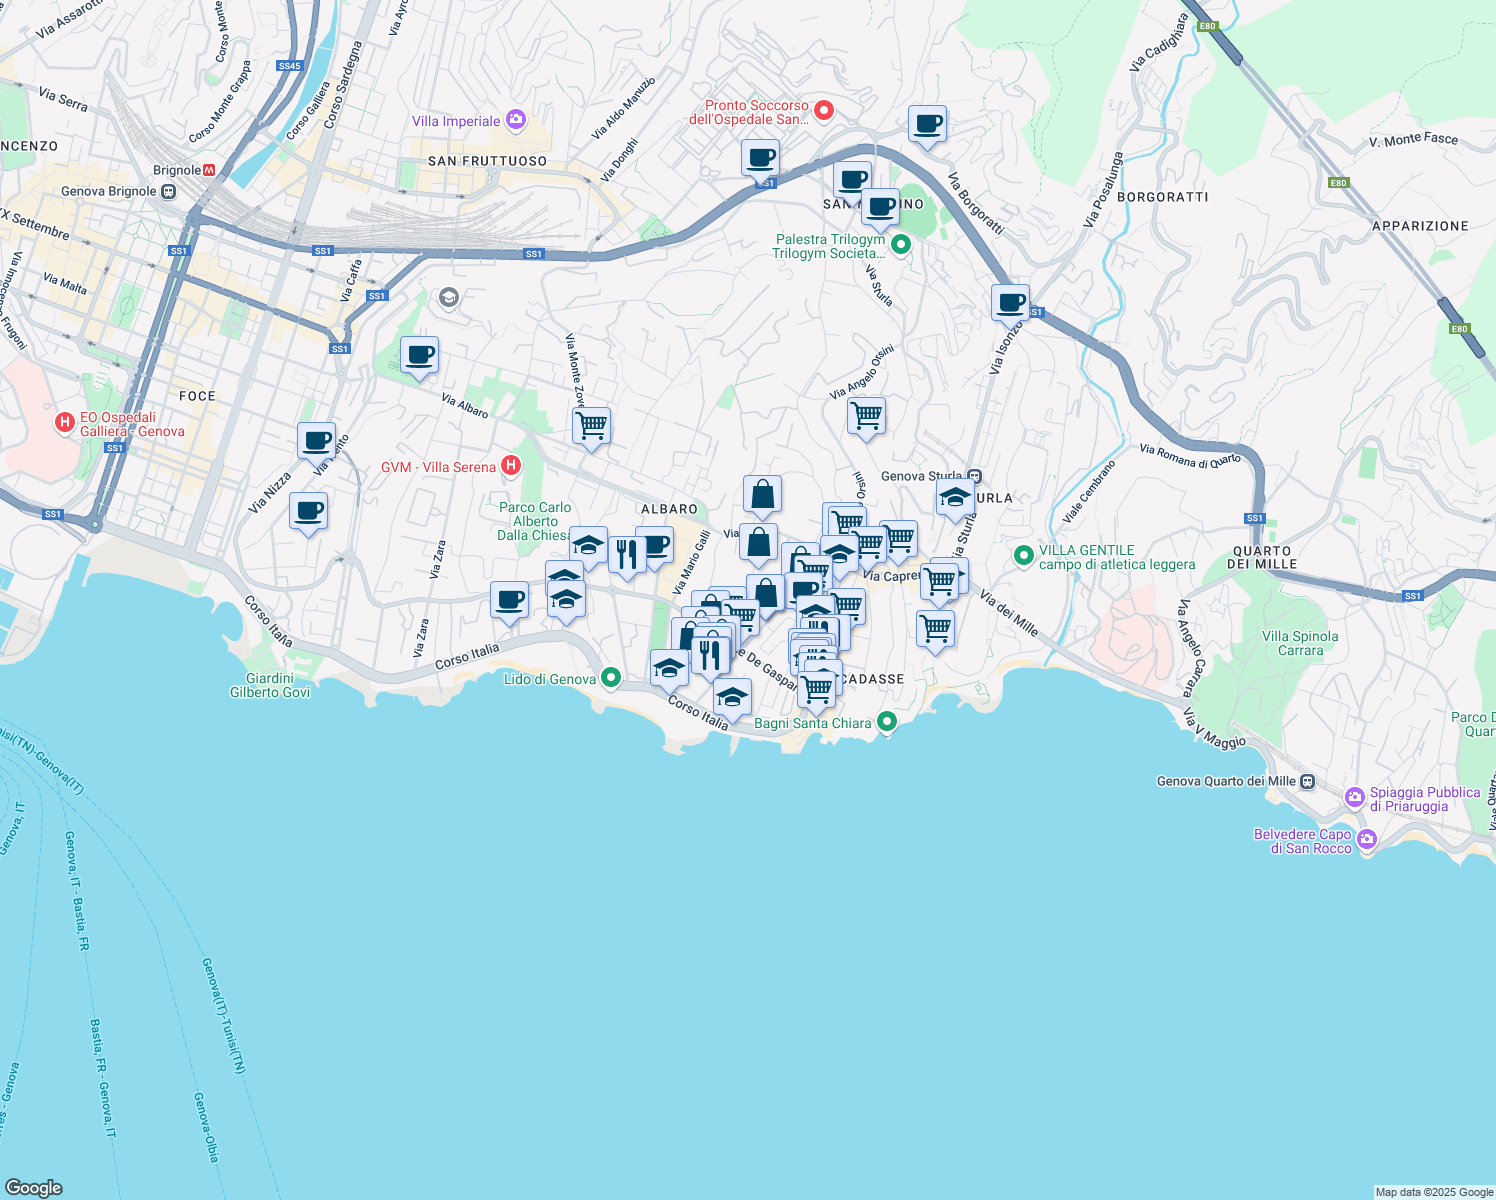Open the Genova Quarto dei Mille station icon

tap(1308, 781)
